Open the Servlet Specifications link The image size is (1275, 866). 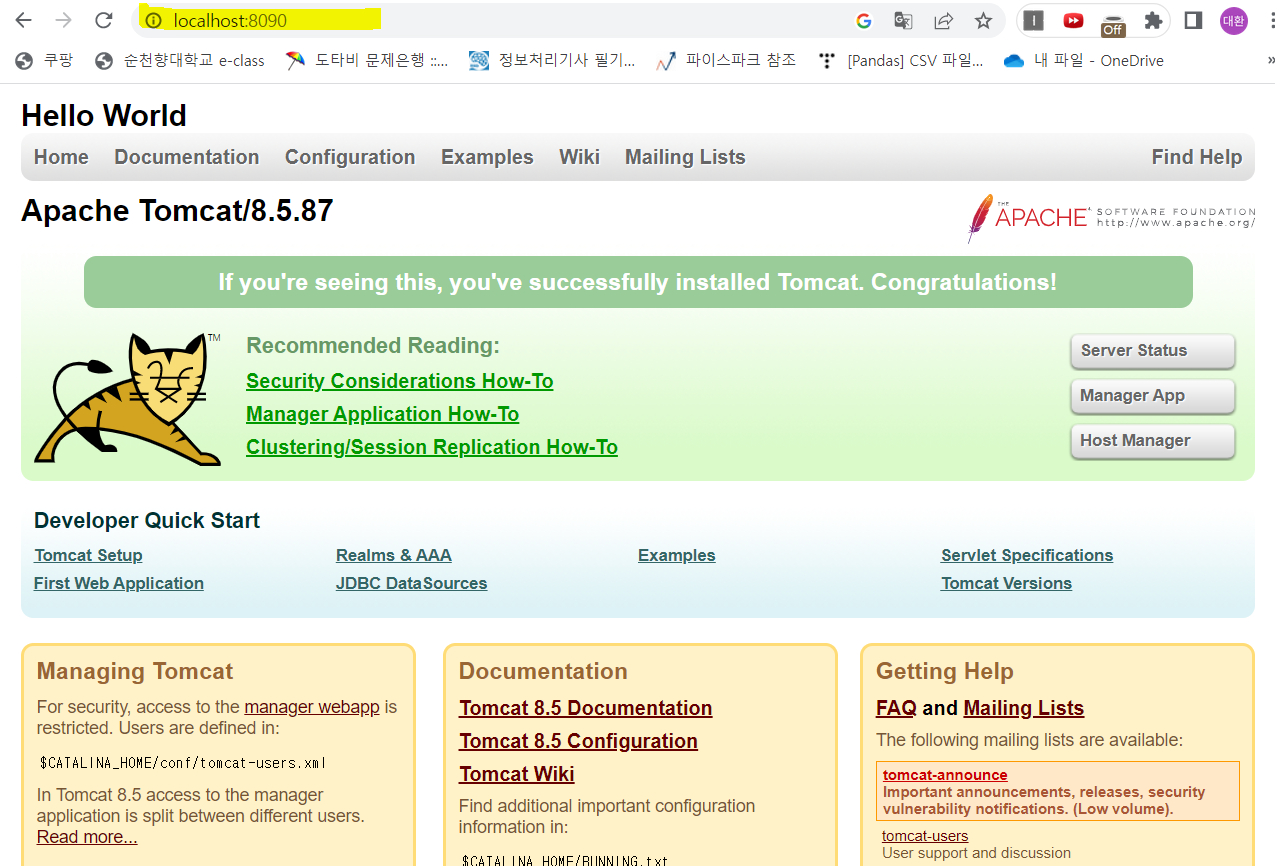(1027, 555)
